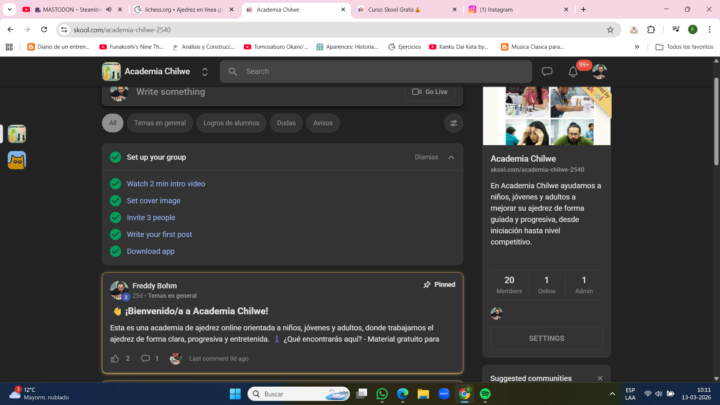Focus the Skool Search field
Screen dimensions: 720x405
(376, 72)
